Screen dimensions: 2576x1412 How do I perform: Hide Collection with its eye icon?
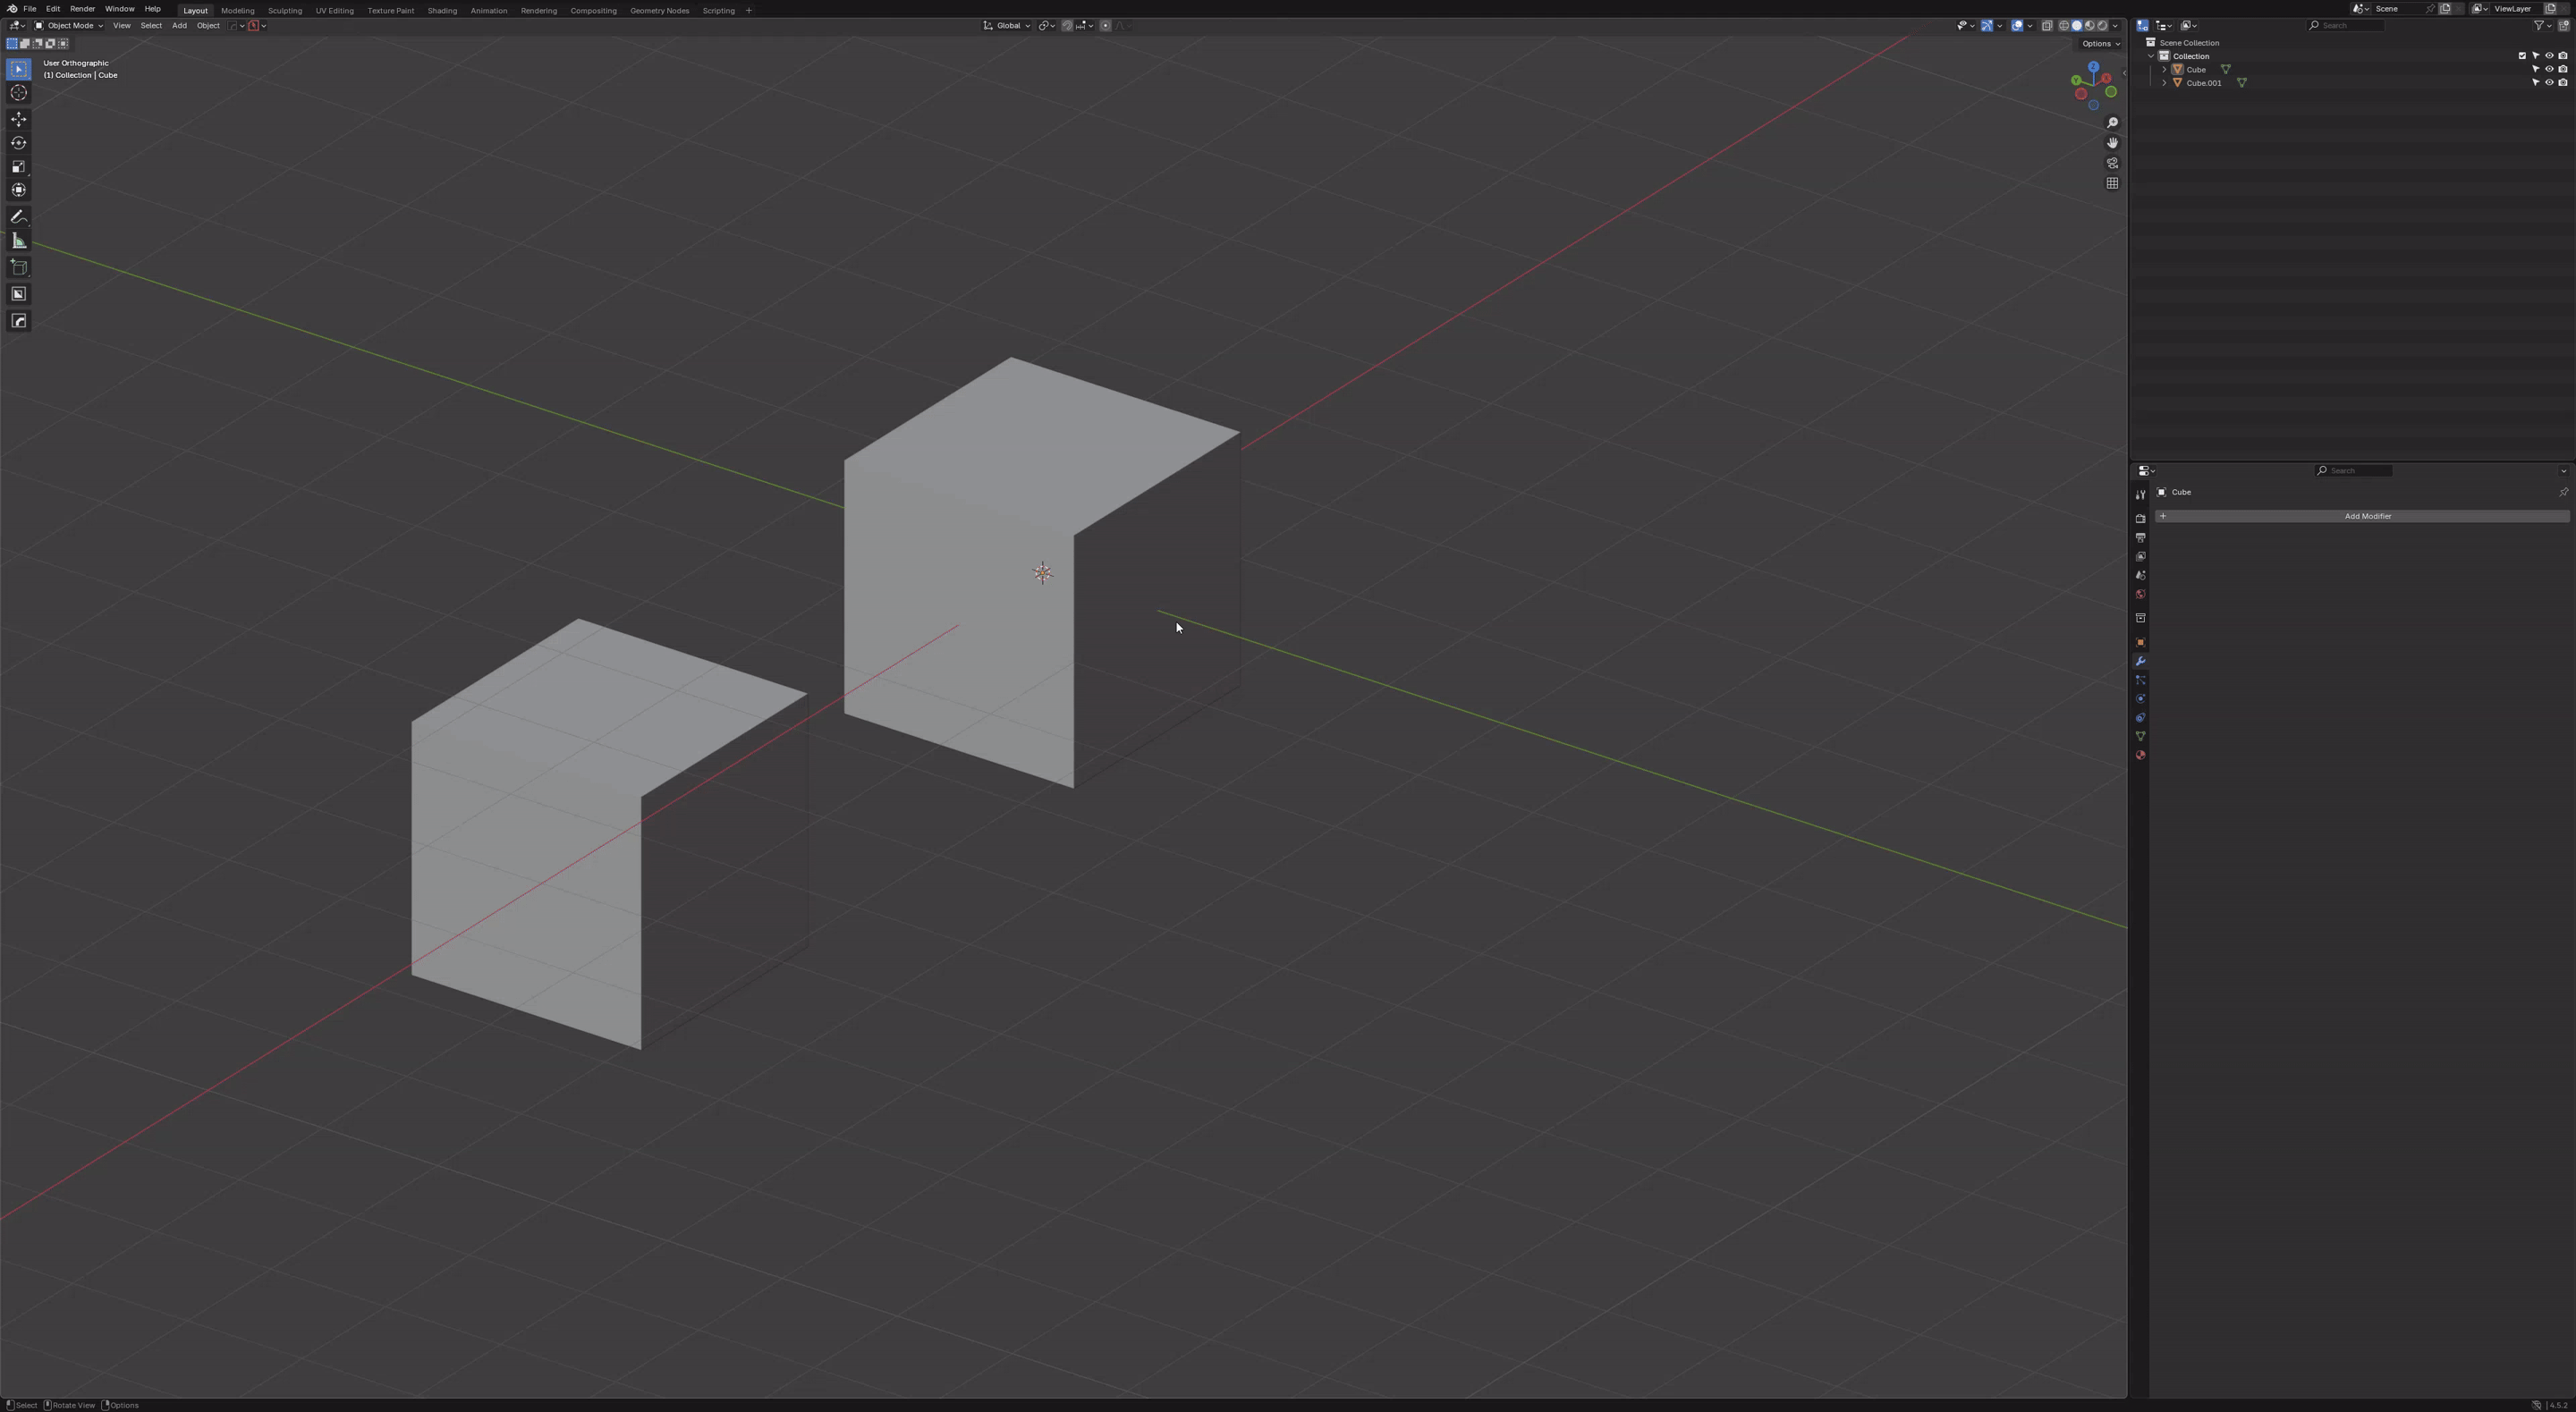click(x=2549, y=56)
